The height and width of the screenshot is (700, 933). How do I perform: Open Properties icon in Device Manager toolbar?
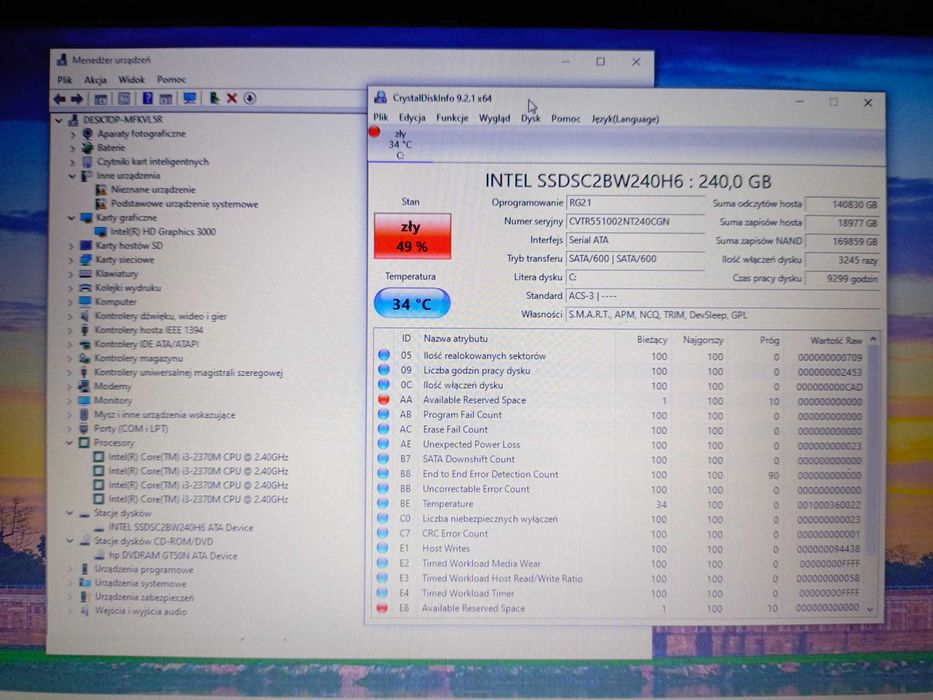tap(124, 99)
